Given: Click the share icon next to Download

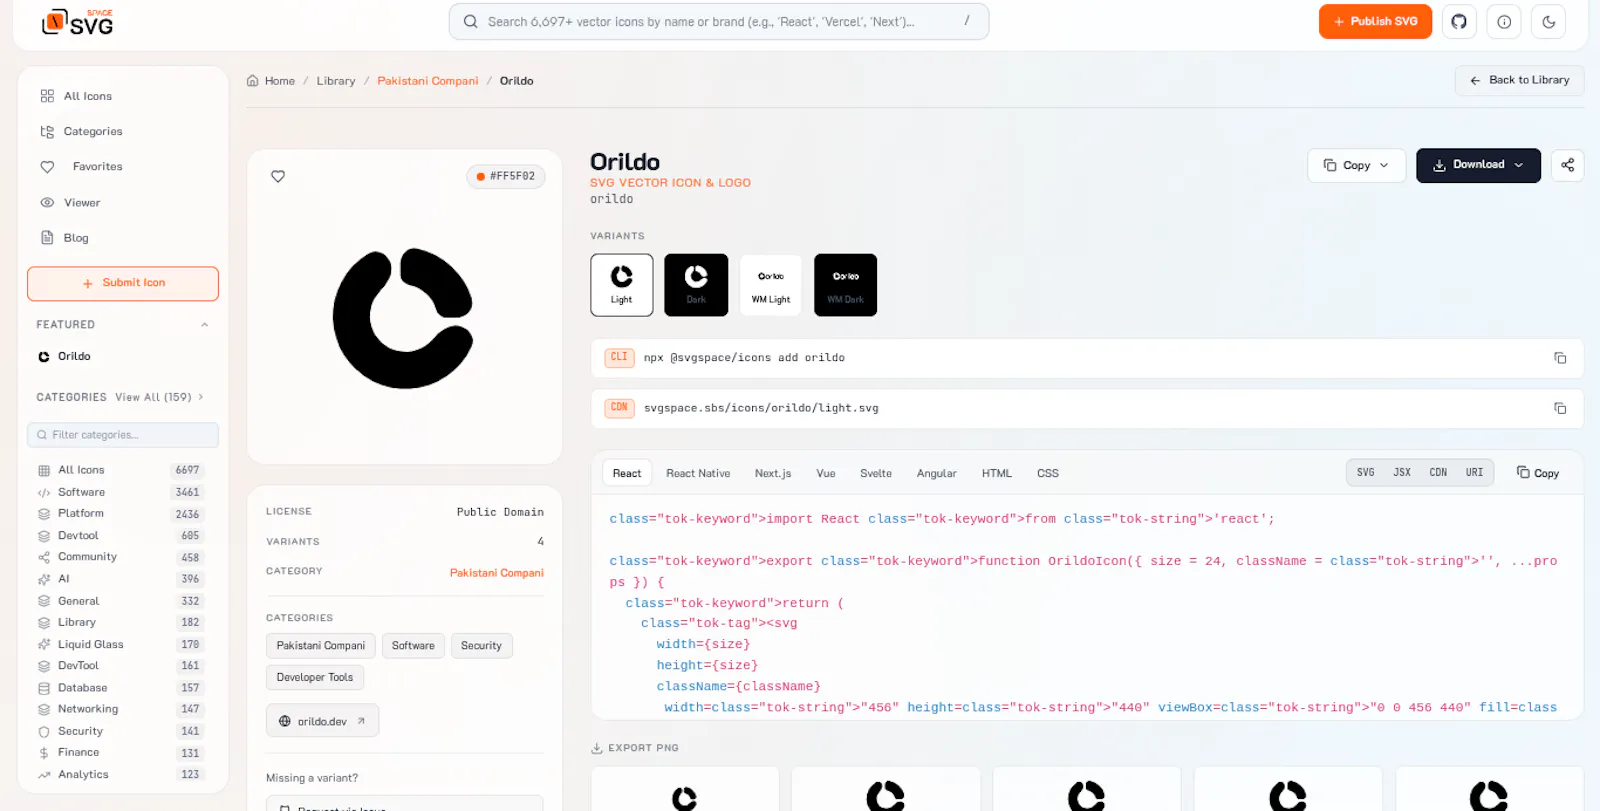Looking at the screenshot, I should point(1567,165).
